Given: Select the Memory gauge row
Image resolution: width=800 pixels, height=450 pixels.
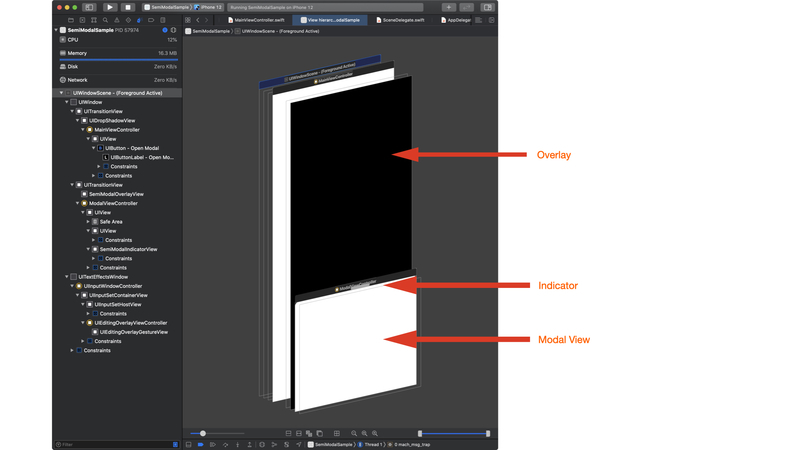Looking at the screenshot, I should click(118, 53).
